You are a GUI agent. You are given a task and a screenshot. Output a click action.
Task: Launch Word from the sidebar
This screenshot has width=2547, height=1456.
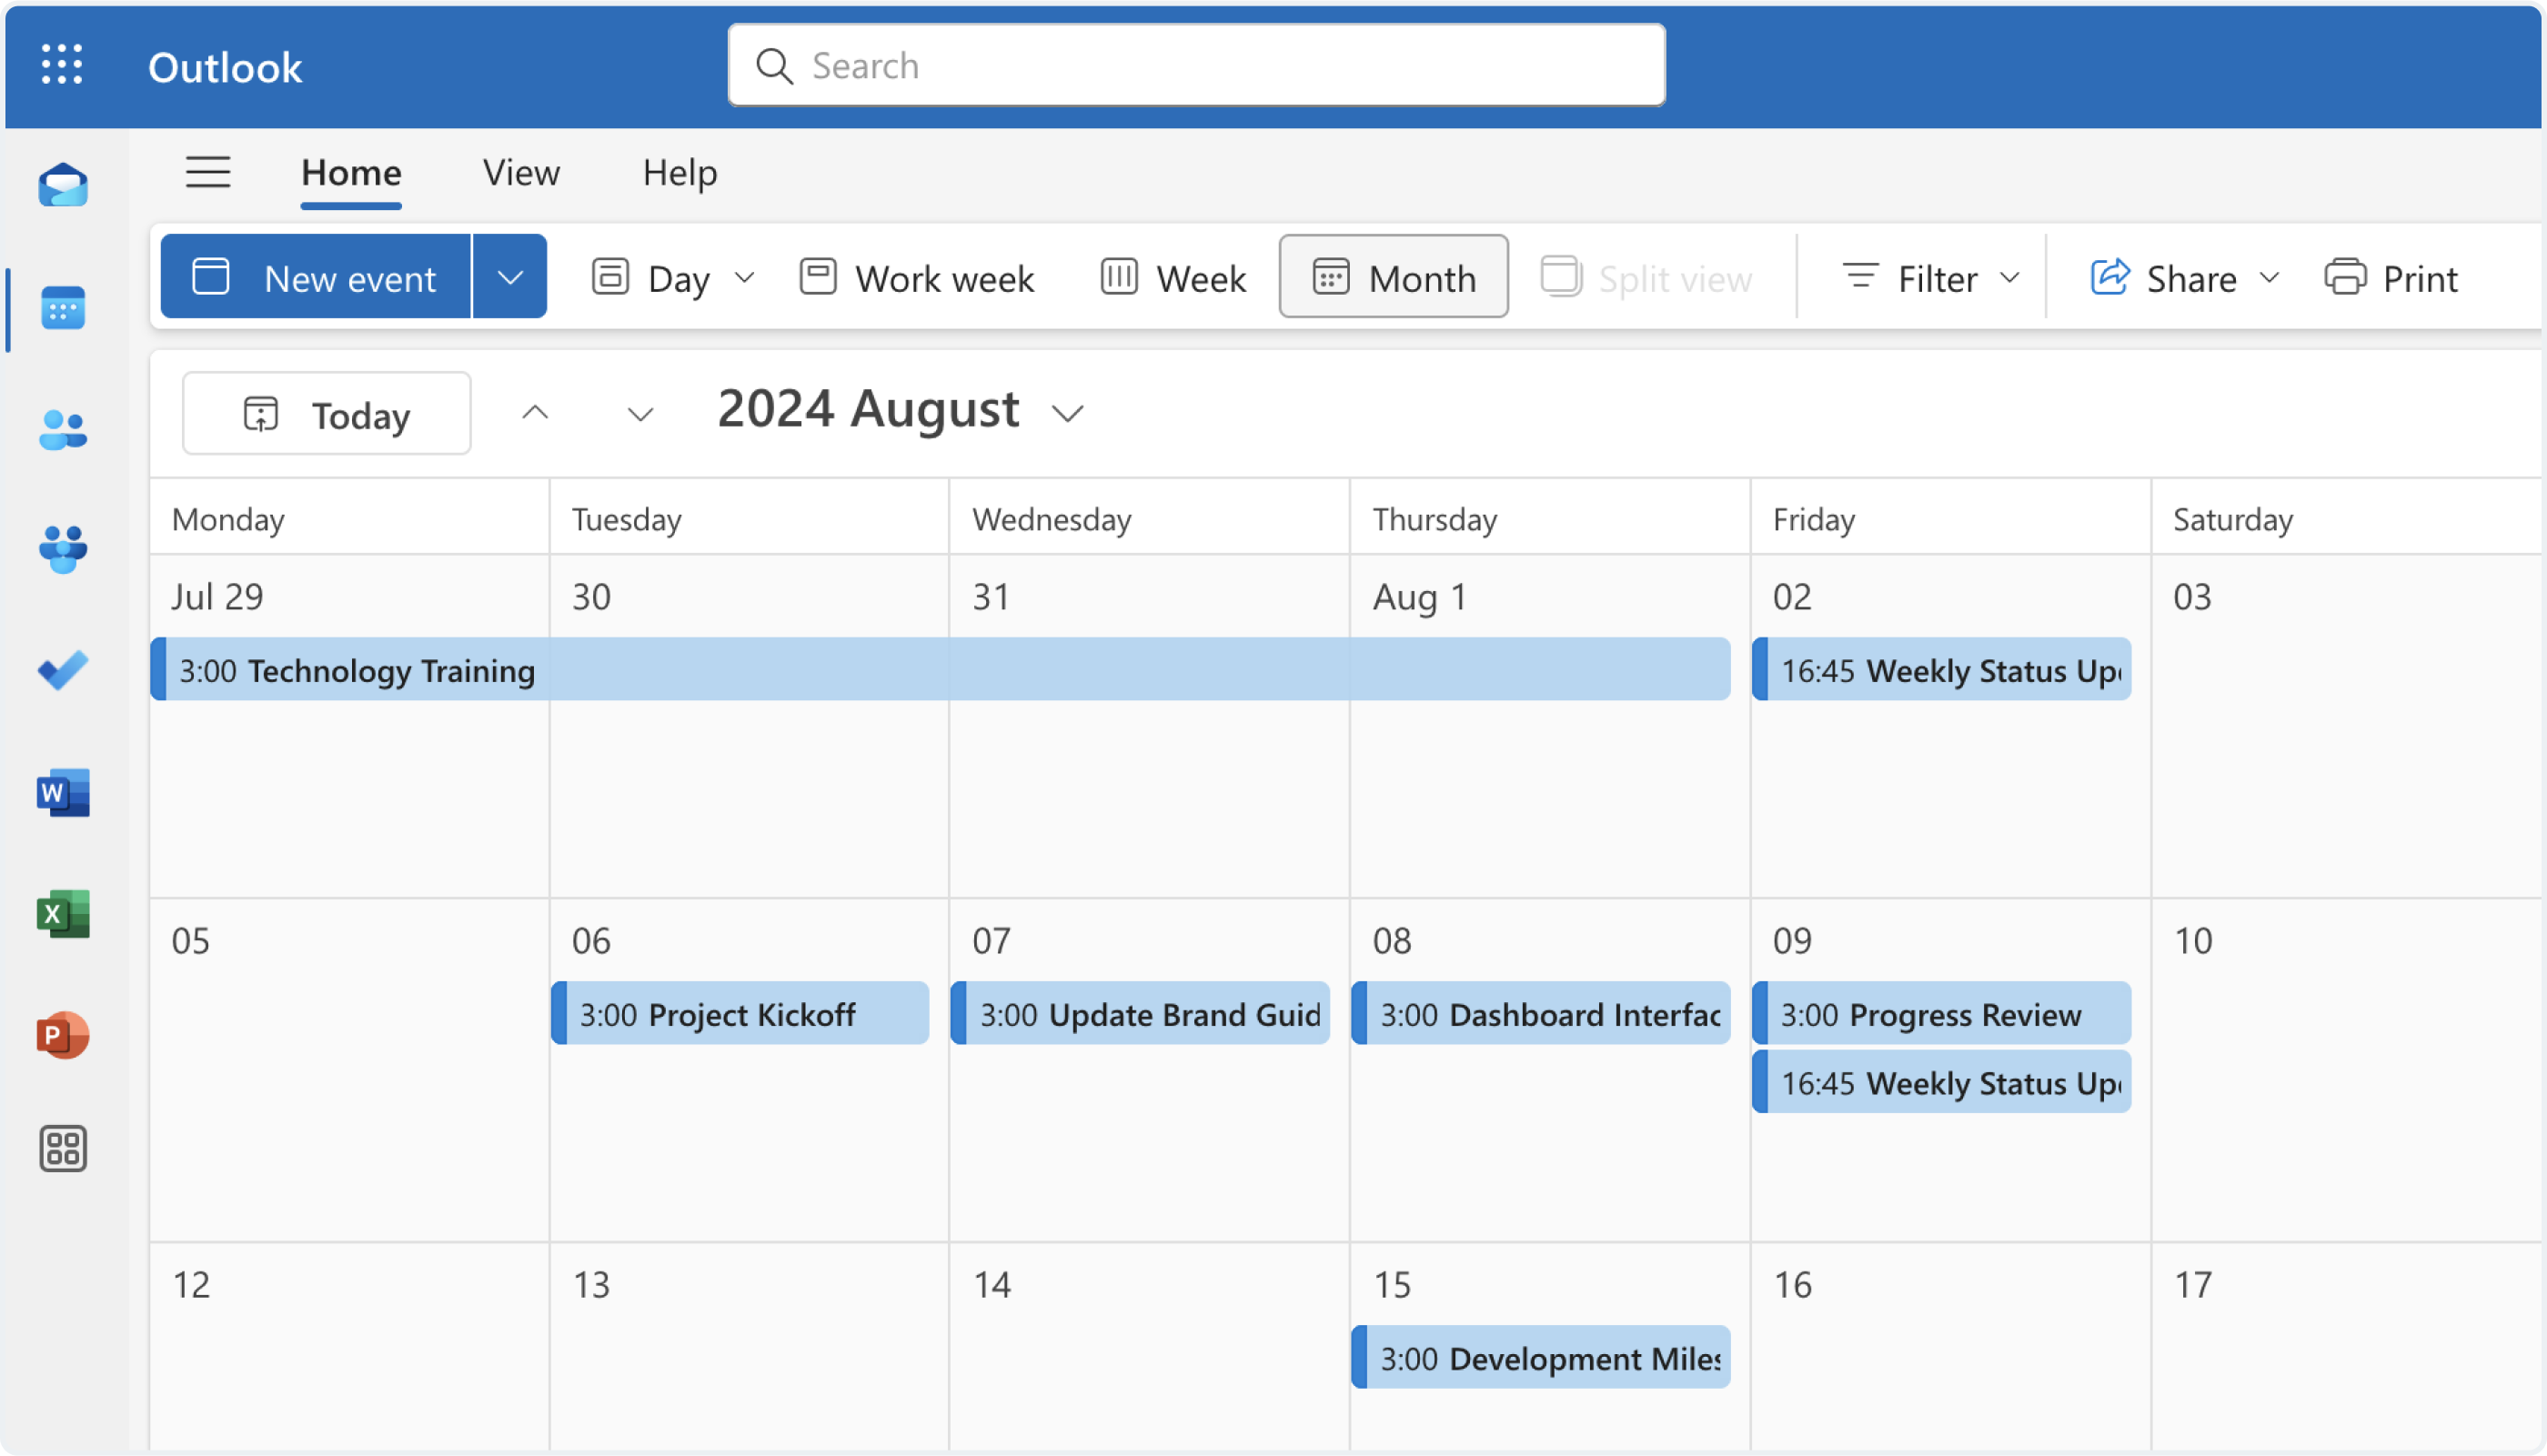point(63,792)
